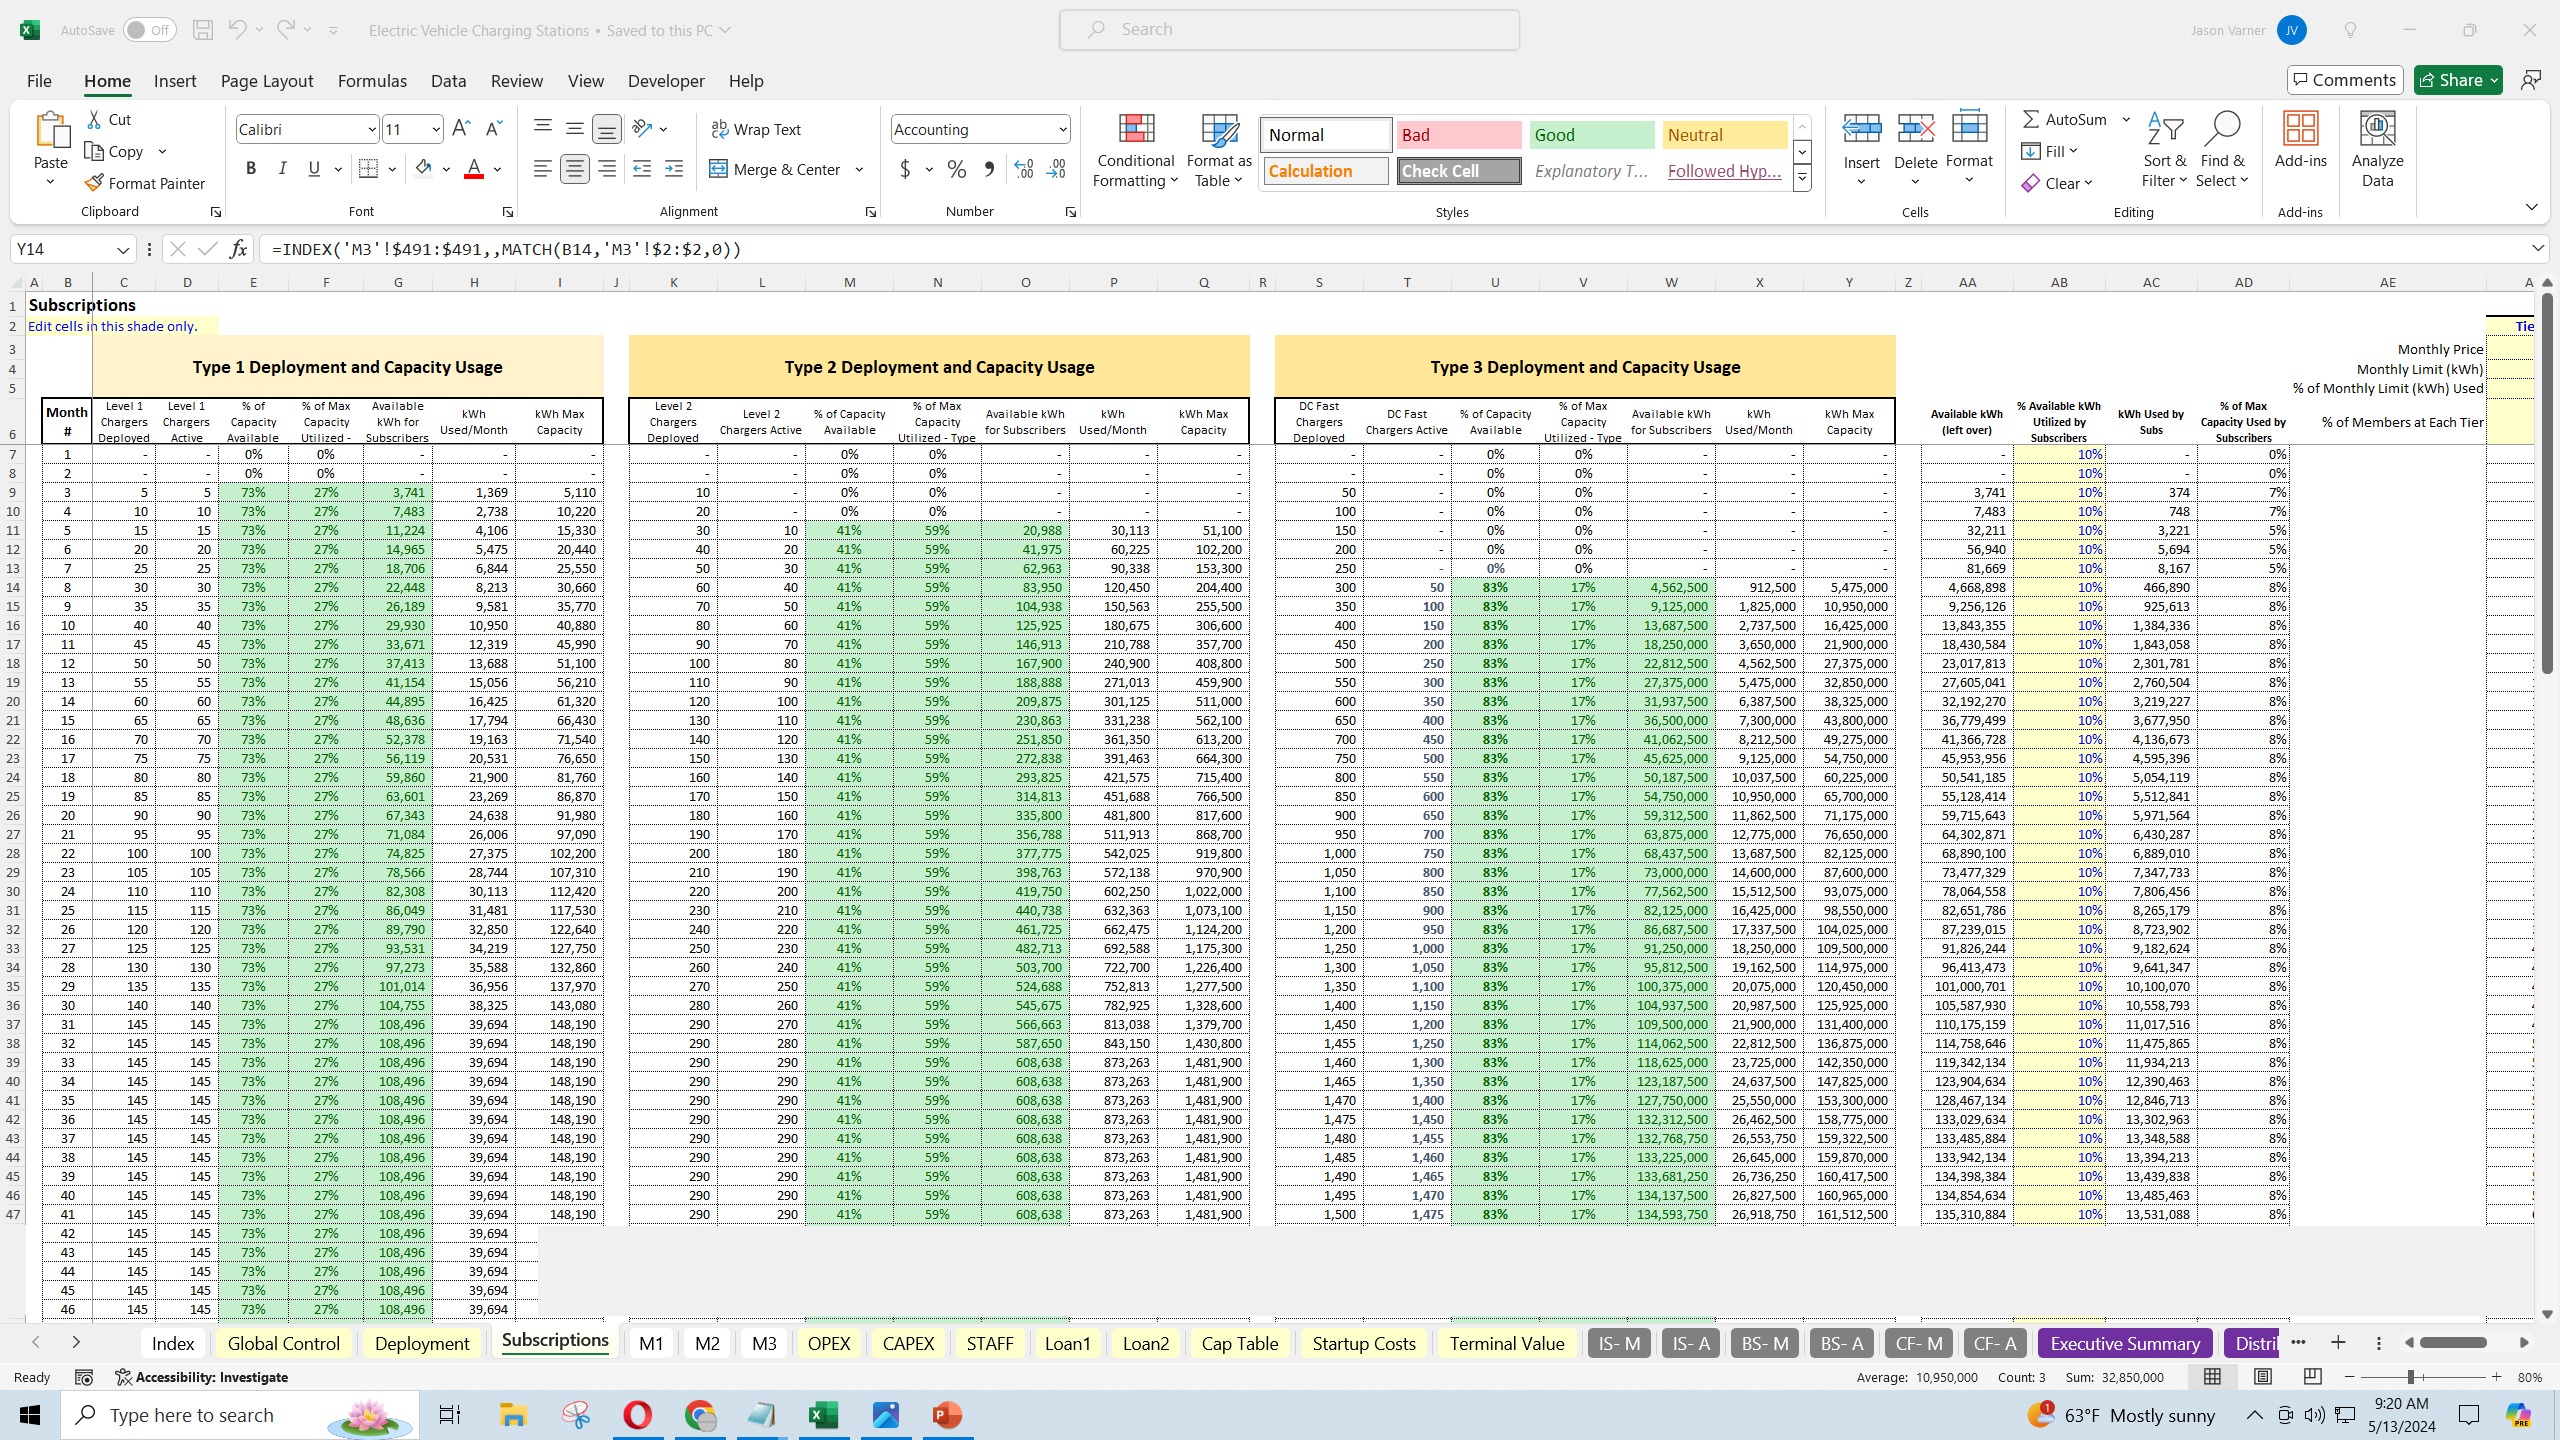This screenshot has height=1440, width=2560.
Task: Open the Add-ins icon
Action: [x=2300, y=130]
